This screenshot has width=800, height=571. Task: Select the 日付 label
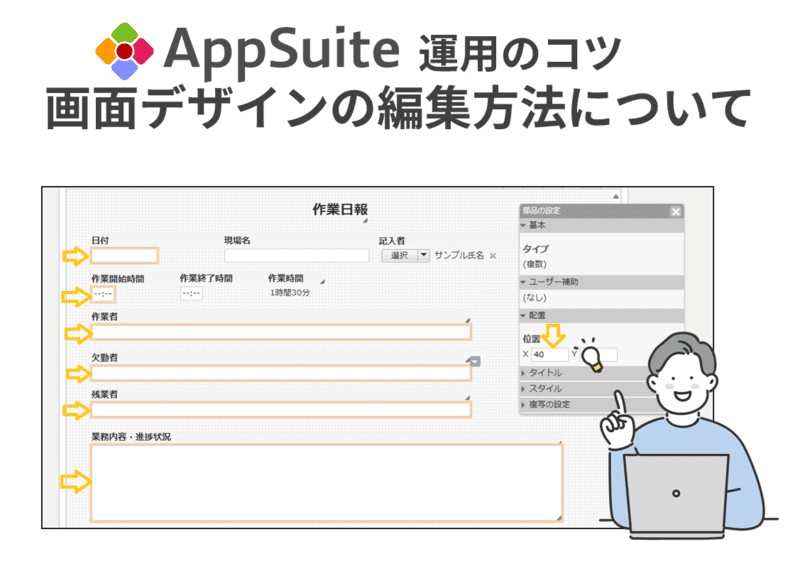[100, 240]
